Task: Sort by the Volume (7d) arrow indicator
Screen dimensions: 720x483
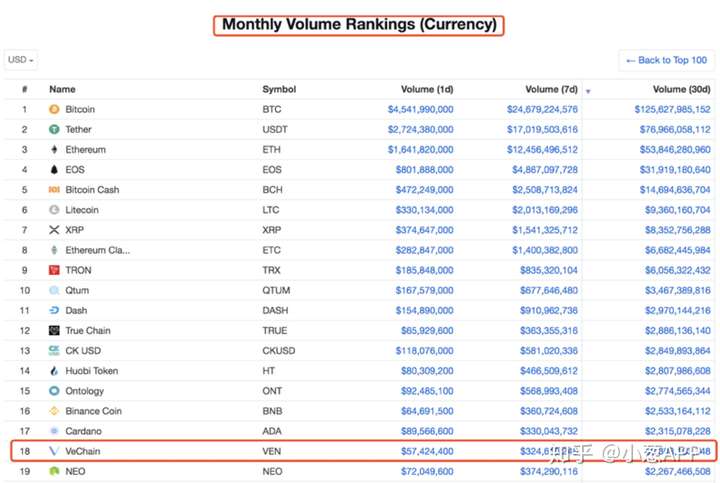Action: (588, 91)
